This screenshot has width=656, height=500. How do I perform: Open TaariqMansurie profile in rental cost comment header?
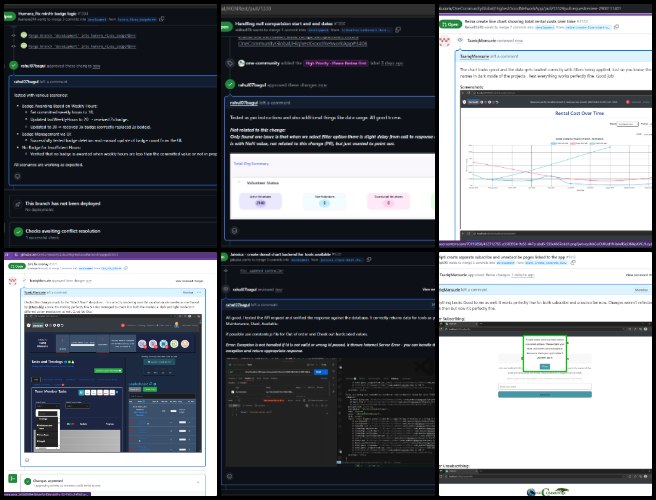click(474, 56)
